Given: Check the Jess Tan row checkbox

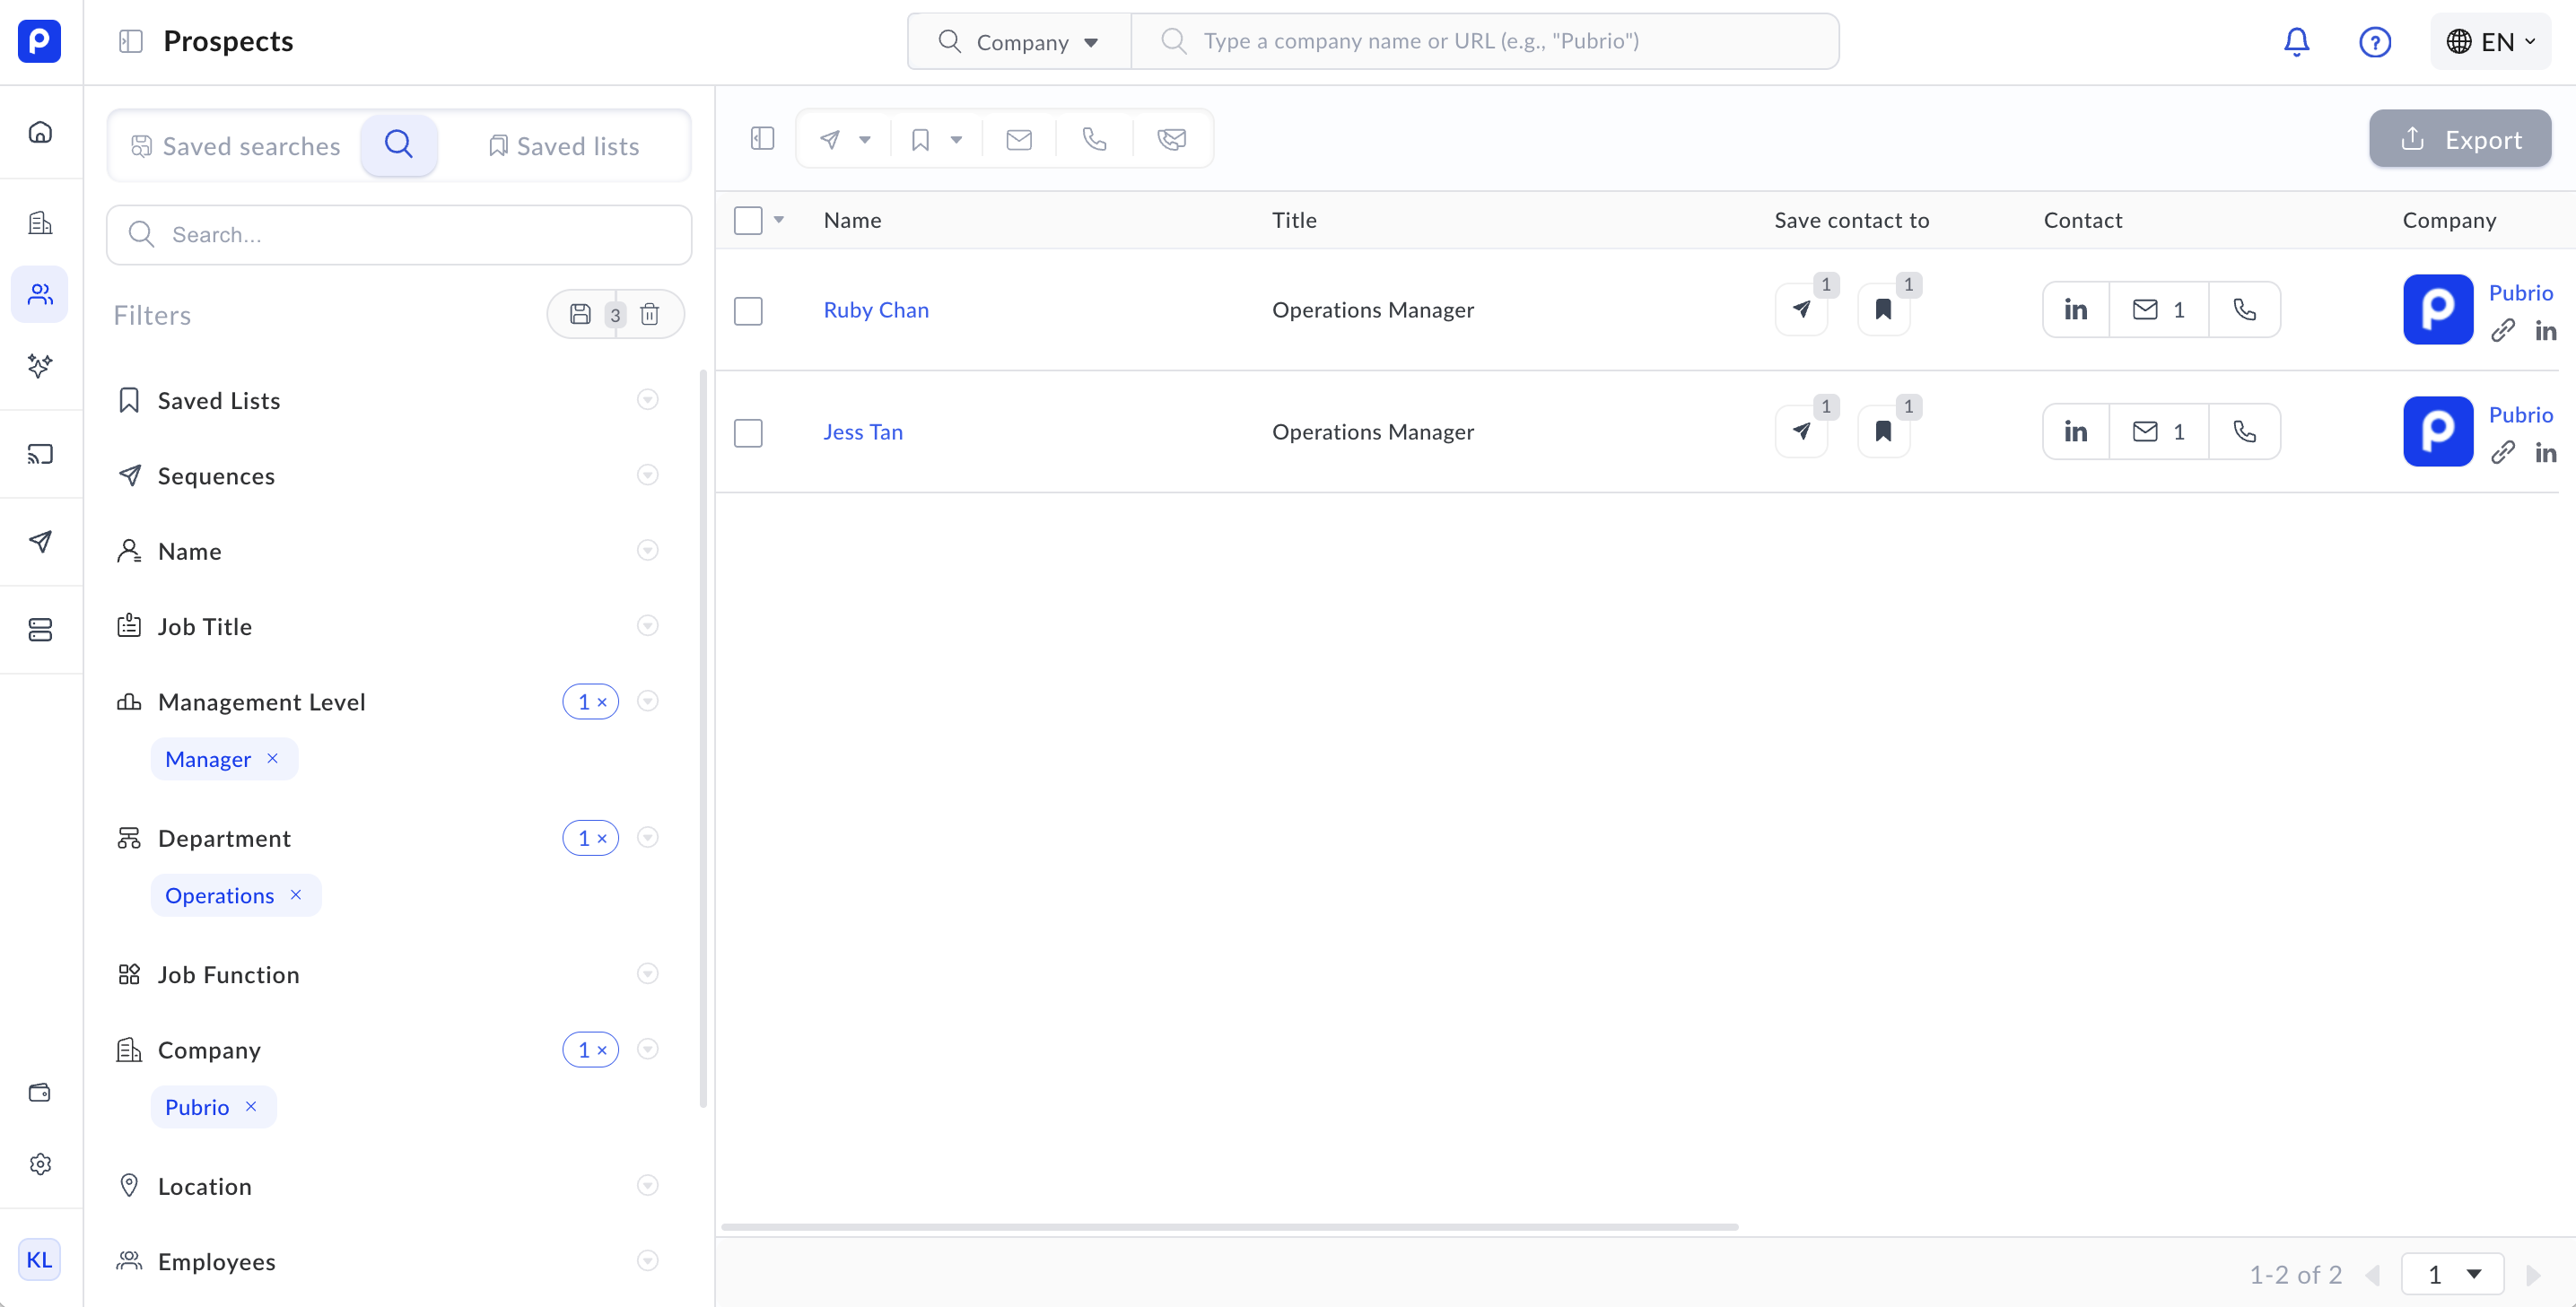Looking at the screenshot, I should [x=748, y=432].
